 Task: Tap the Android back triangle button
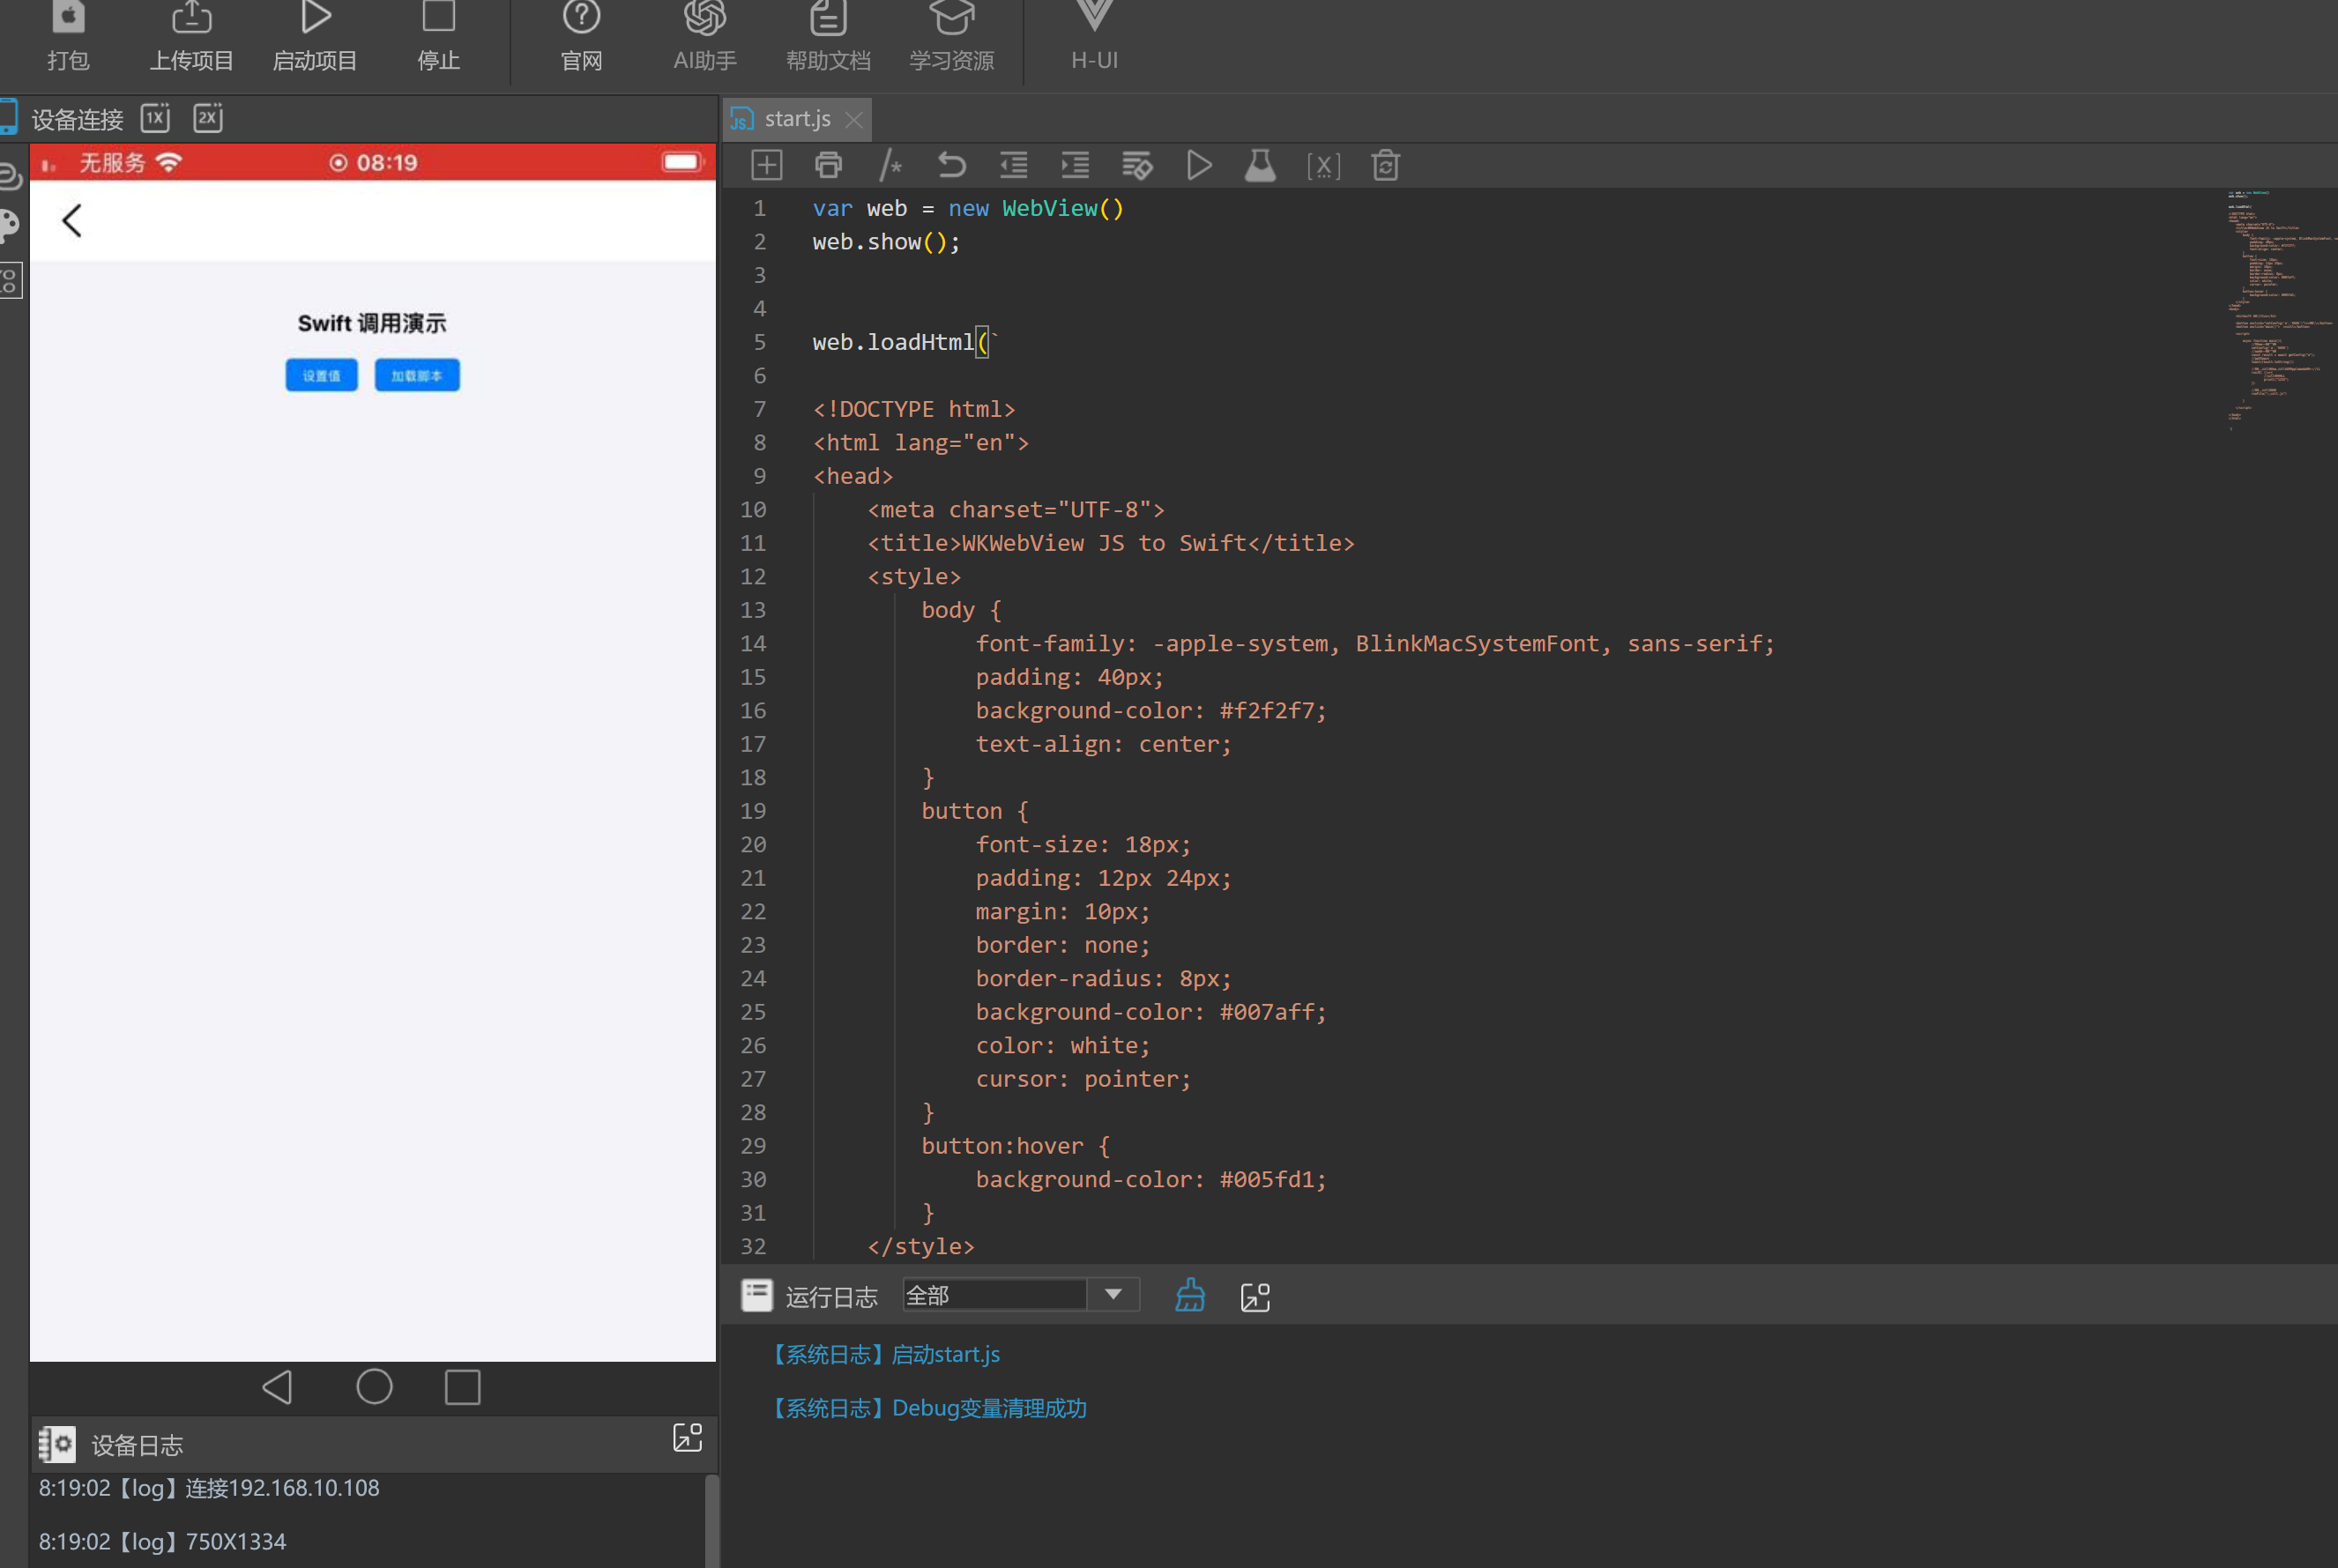[277, 1387]
